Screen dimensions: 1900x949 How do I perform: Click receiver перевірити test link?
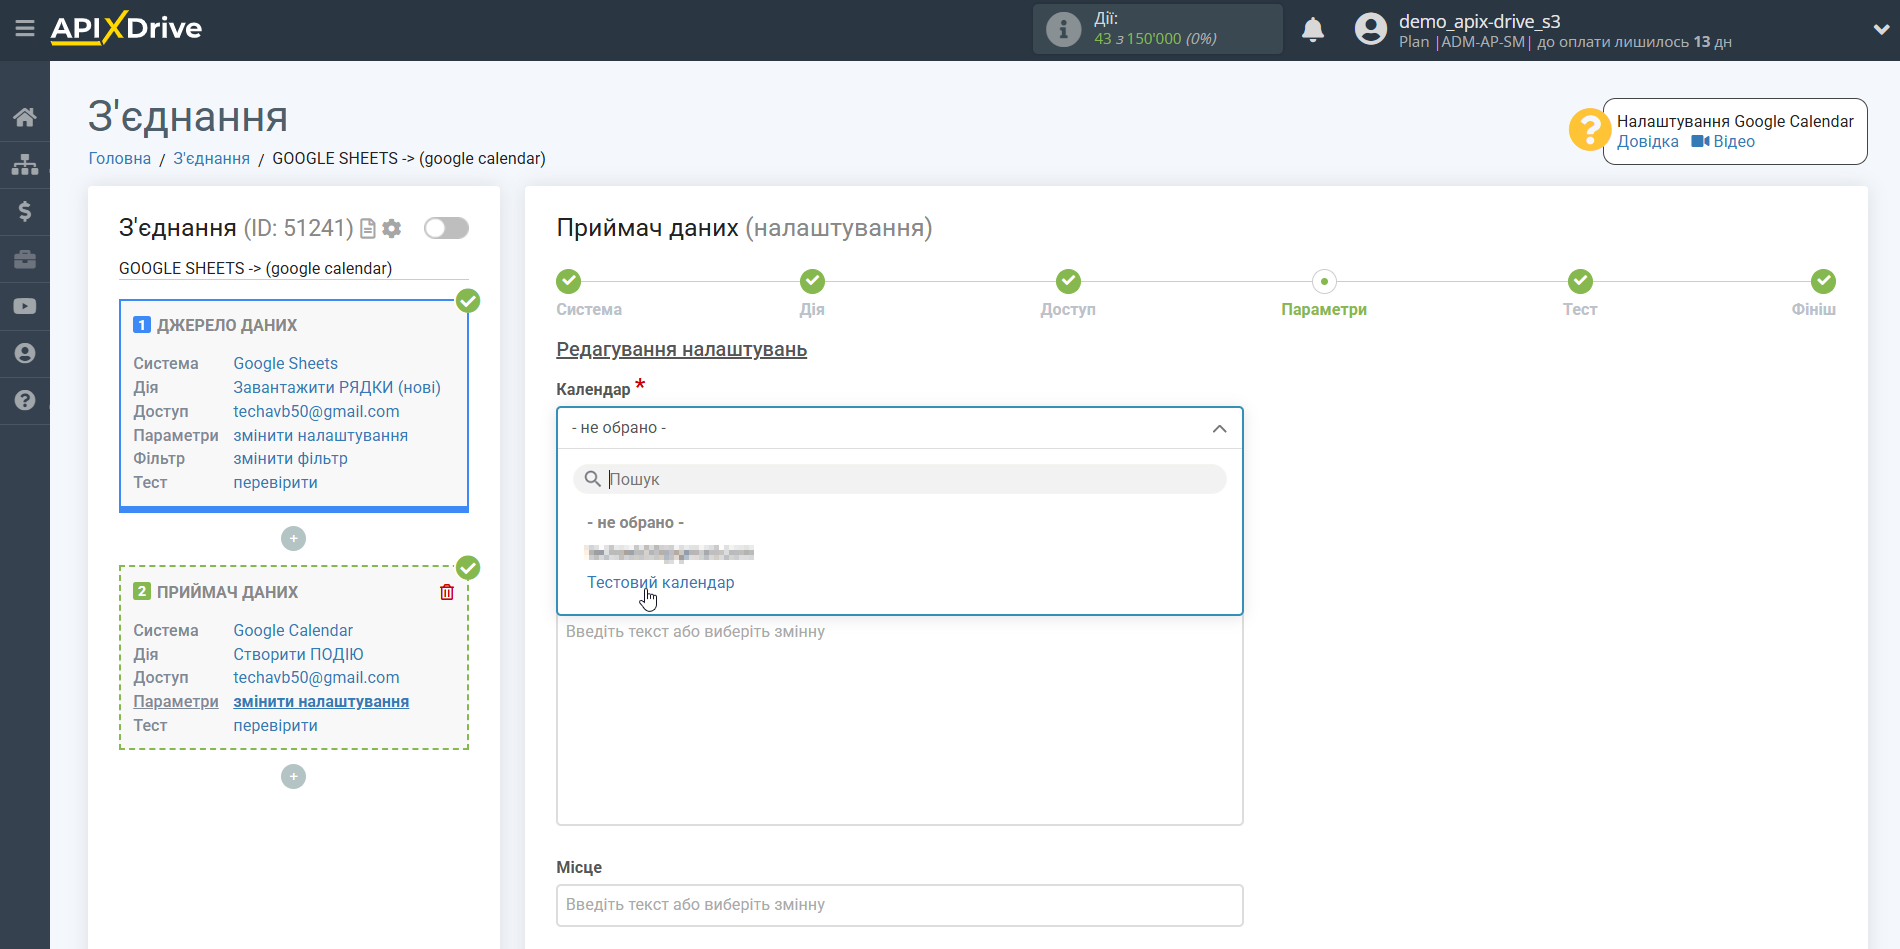tap(275, 726)
